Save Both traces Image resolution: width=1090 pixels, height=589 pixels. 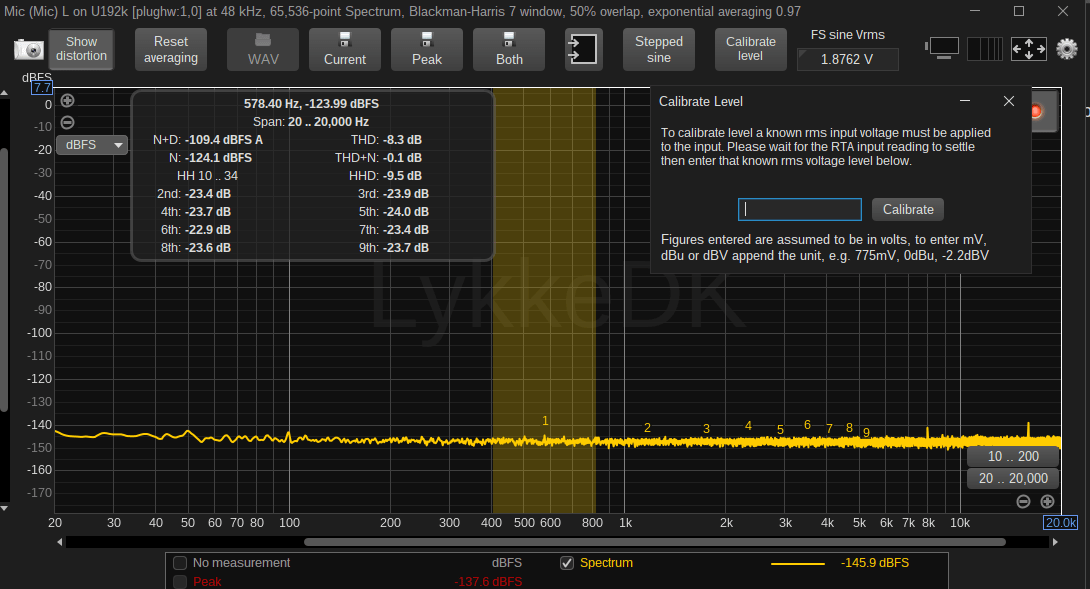509,49
